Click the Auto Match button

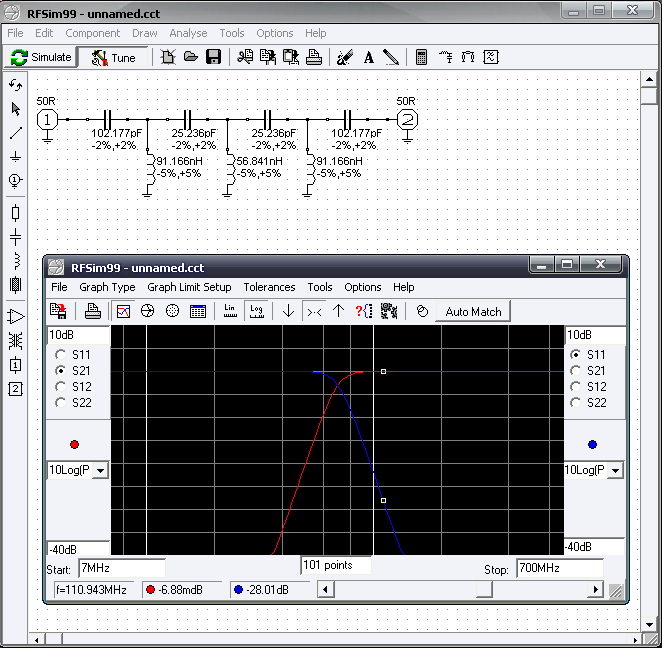click(x=473, y=312)
